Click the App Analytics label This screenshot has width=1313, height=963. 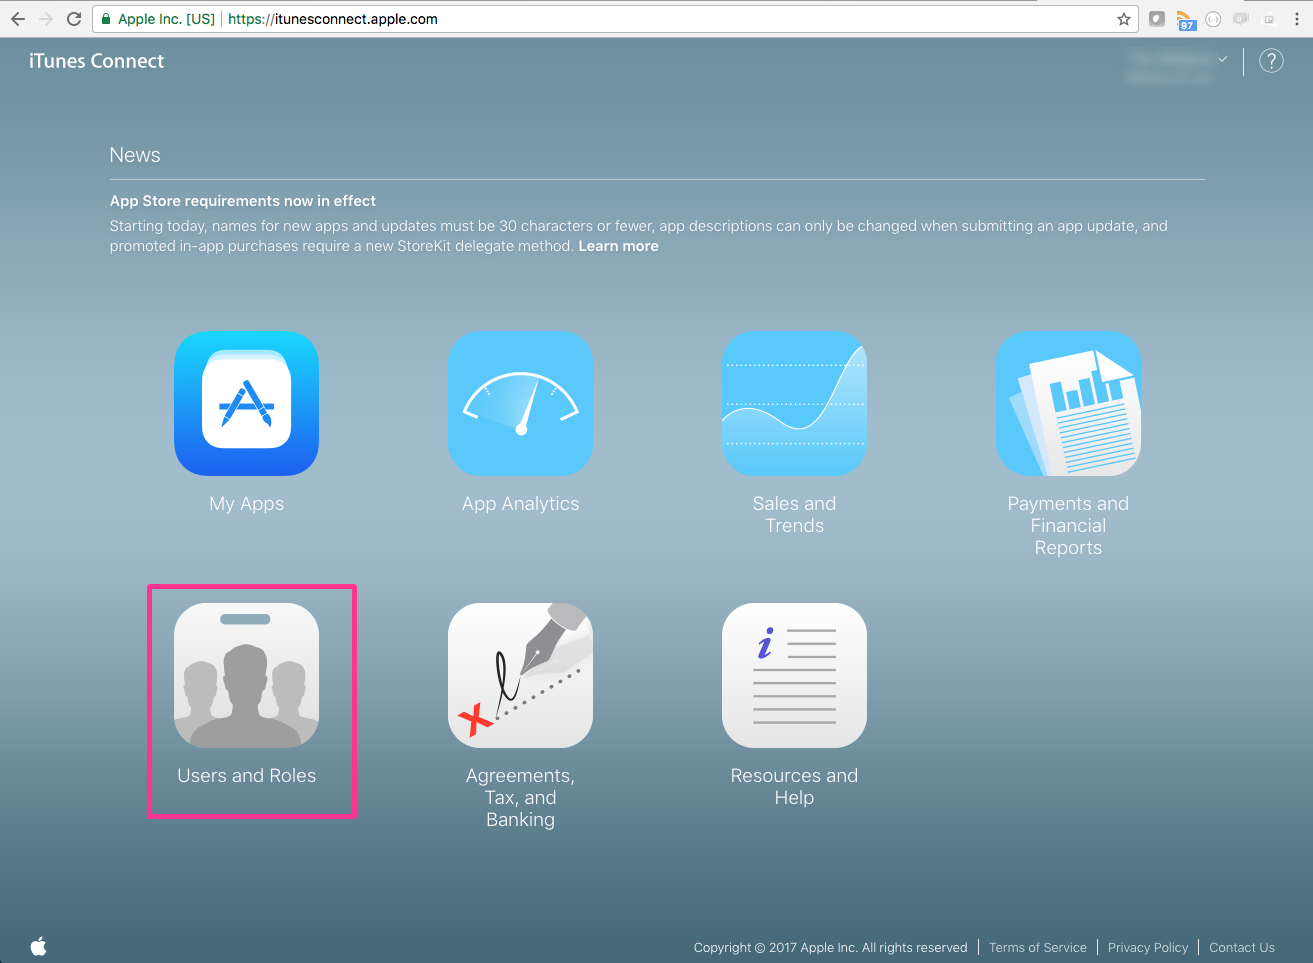point(520,504)
